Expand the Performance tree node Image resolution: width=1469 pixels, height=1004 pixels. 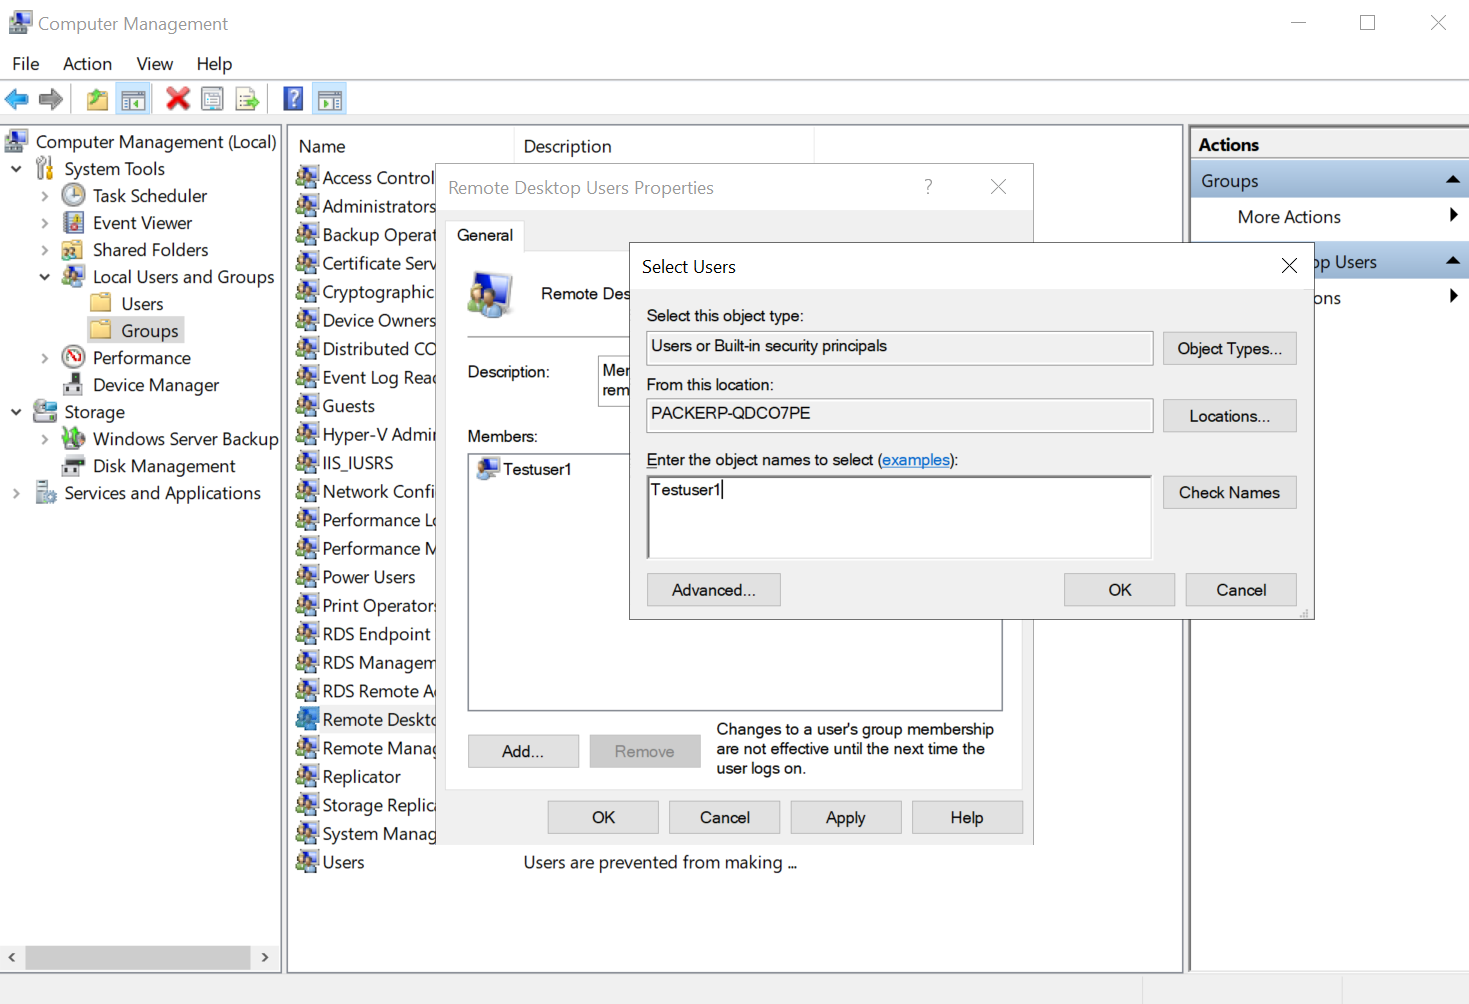[x=44, y=358]
